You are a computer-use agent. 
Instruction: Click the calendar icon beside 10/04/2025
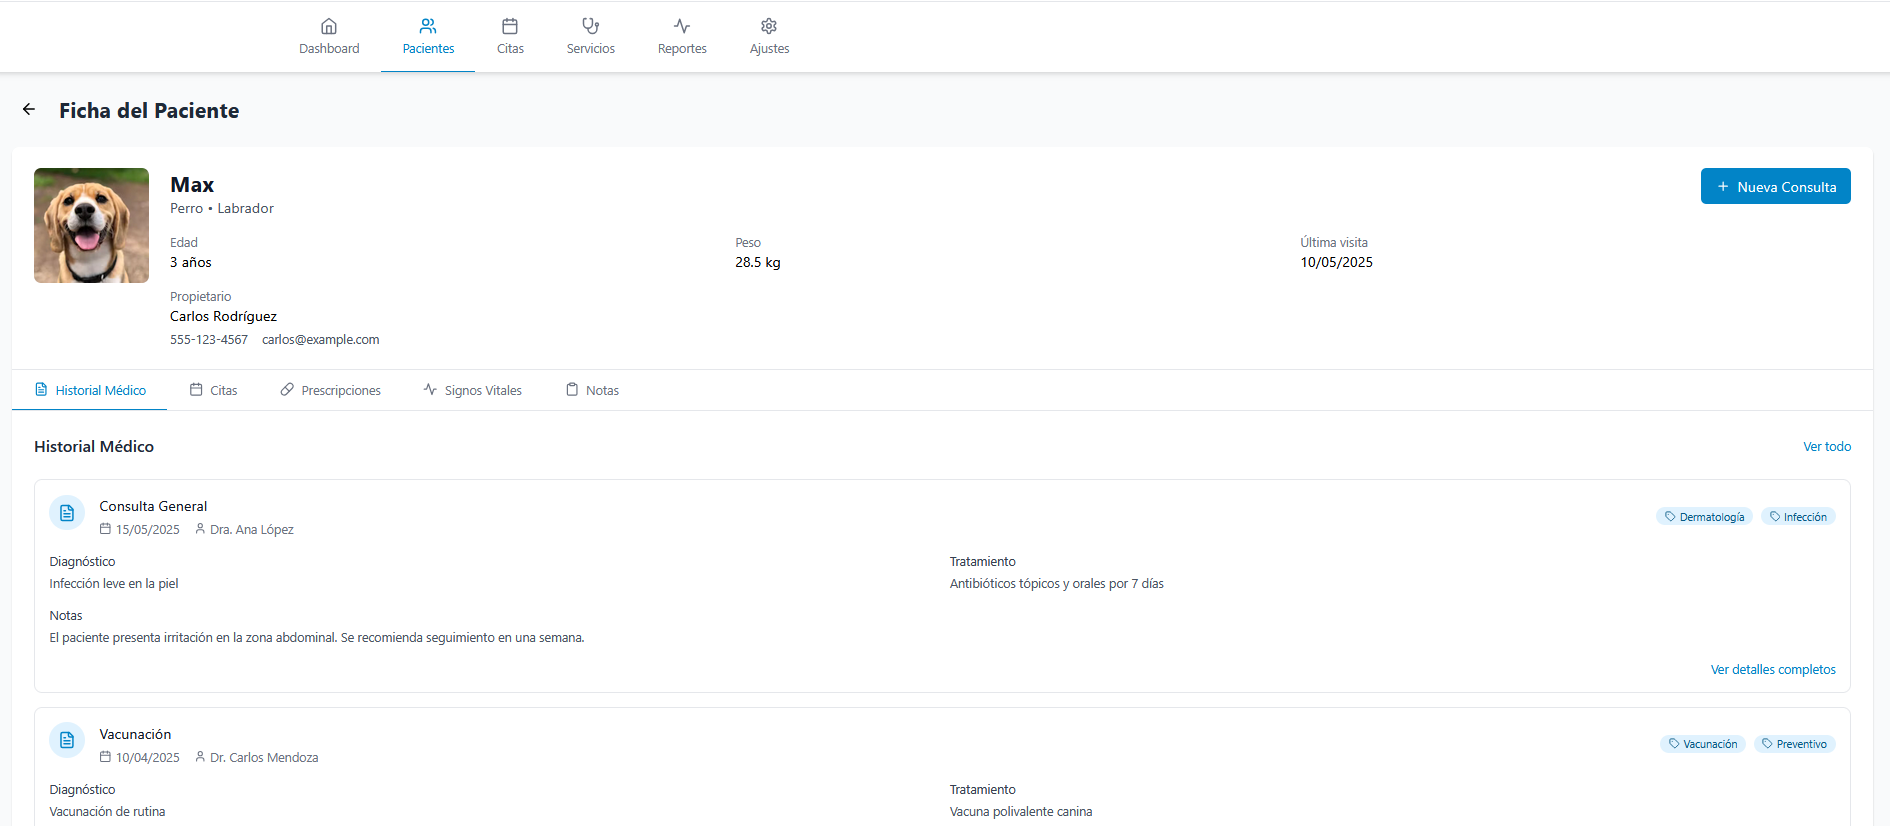(x=105, y=757)
